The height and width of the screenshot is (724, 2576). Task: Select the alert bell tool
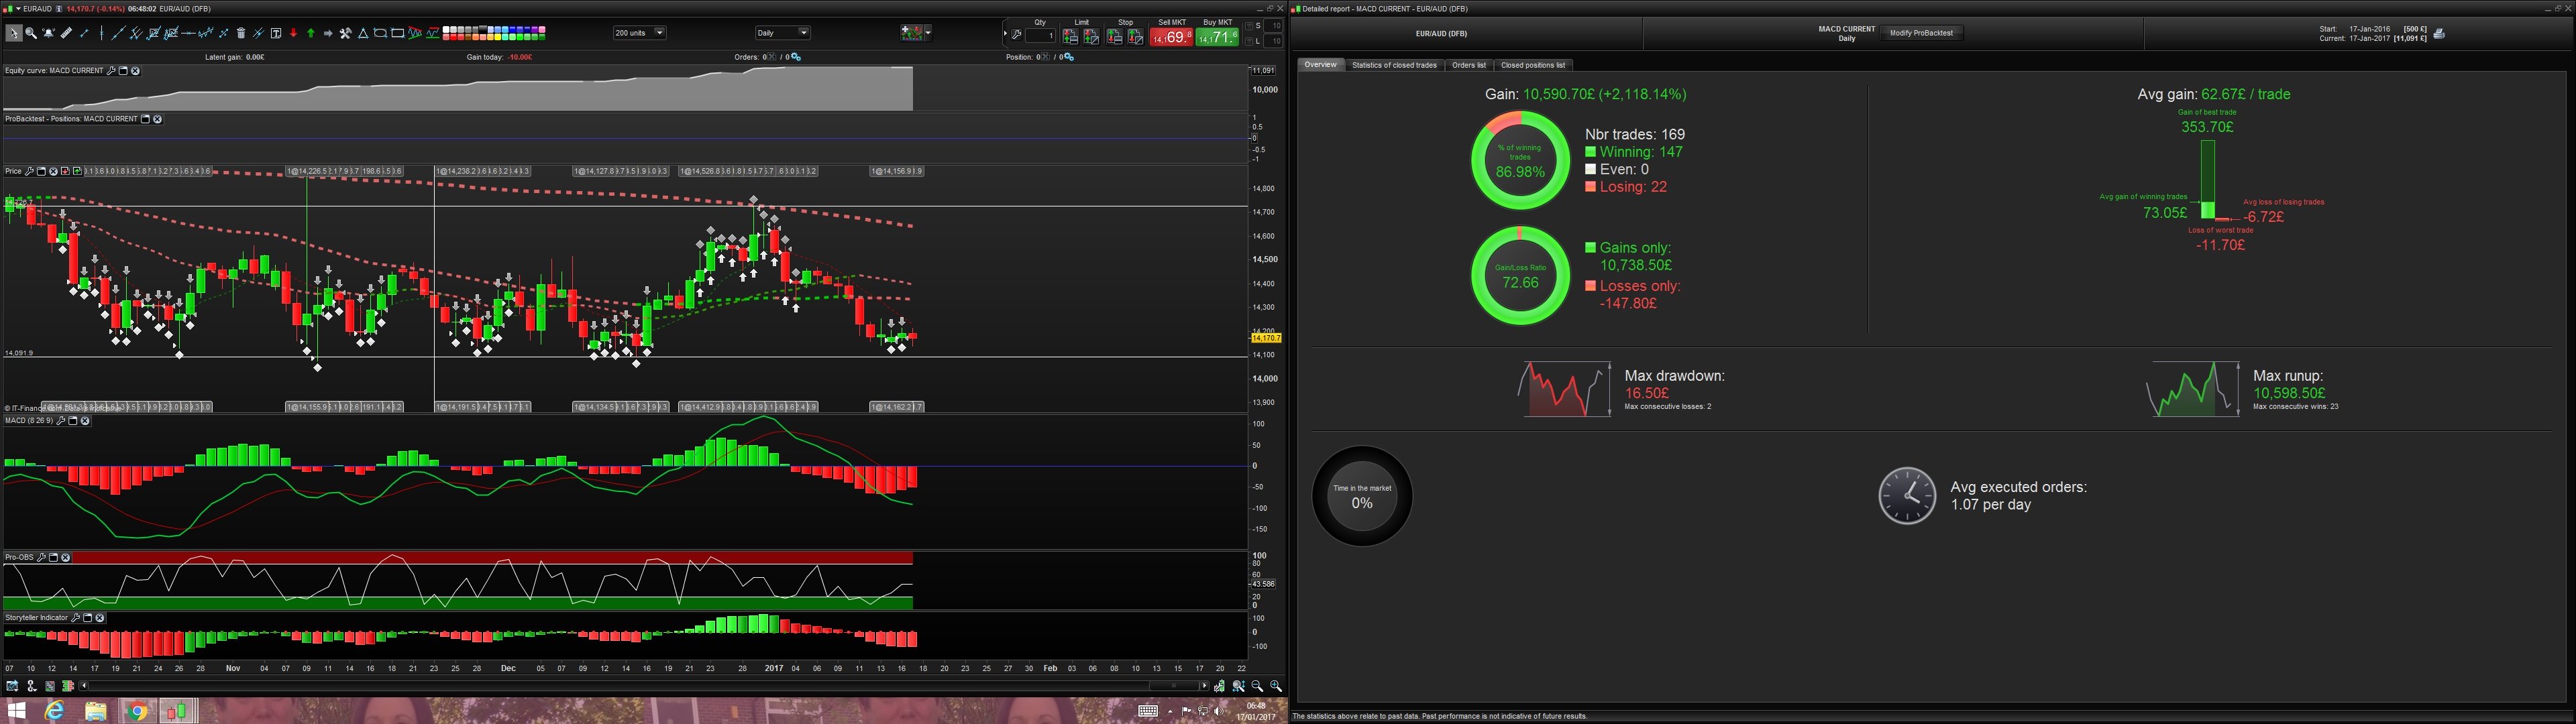[x=48, y=33]
